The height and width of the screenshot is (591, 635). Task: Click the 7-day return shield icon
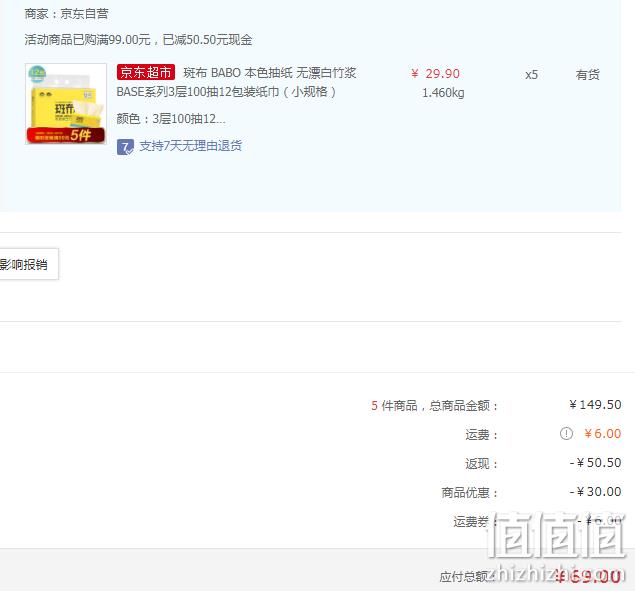(125, 147)
